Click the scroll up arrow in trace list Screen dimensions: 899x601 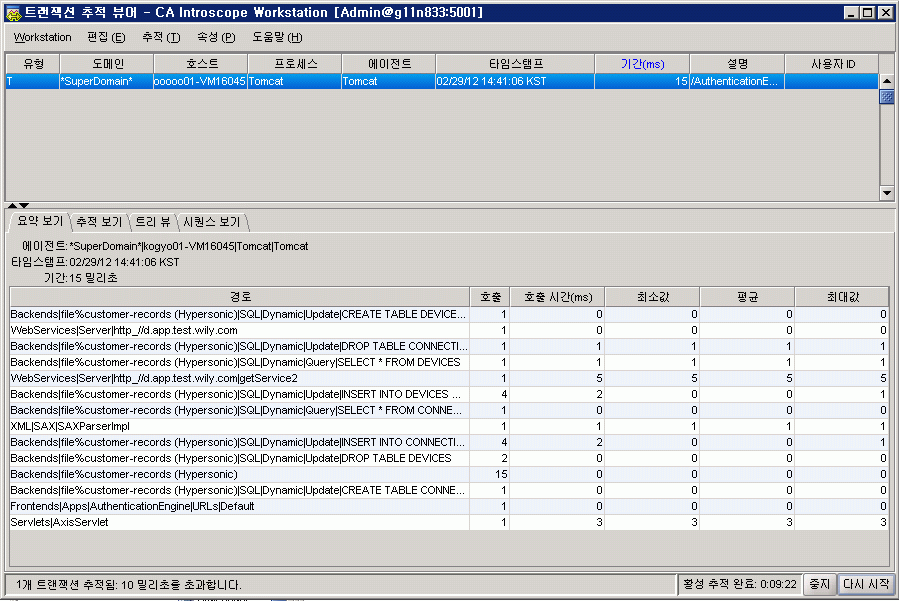pyautogui.click(x=886, y=81)
